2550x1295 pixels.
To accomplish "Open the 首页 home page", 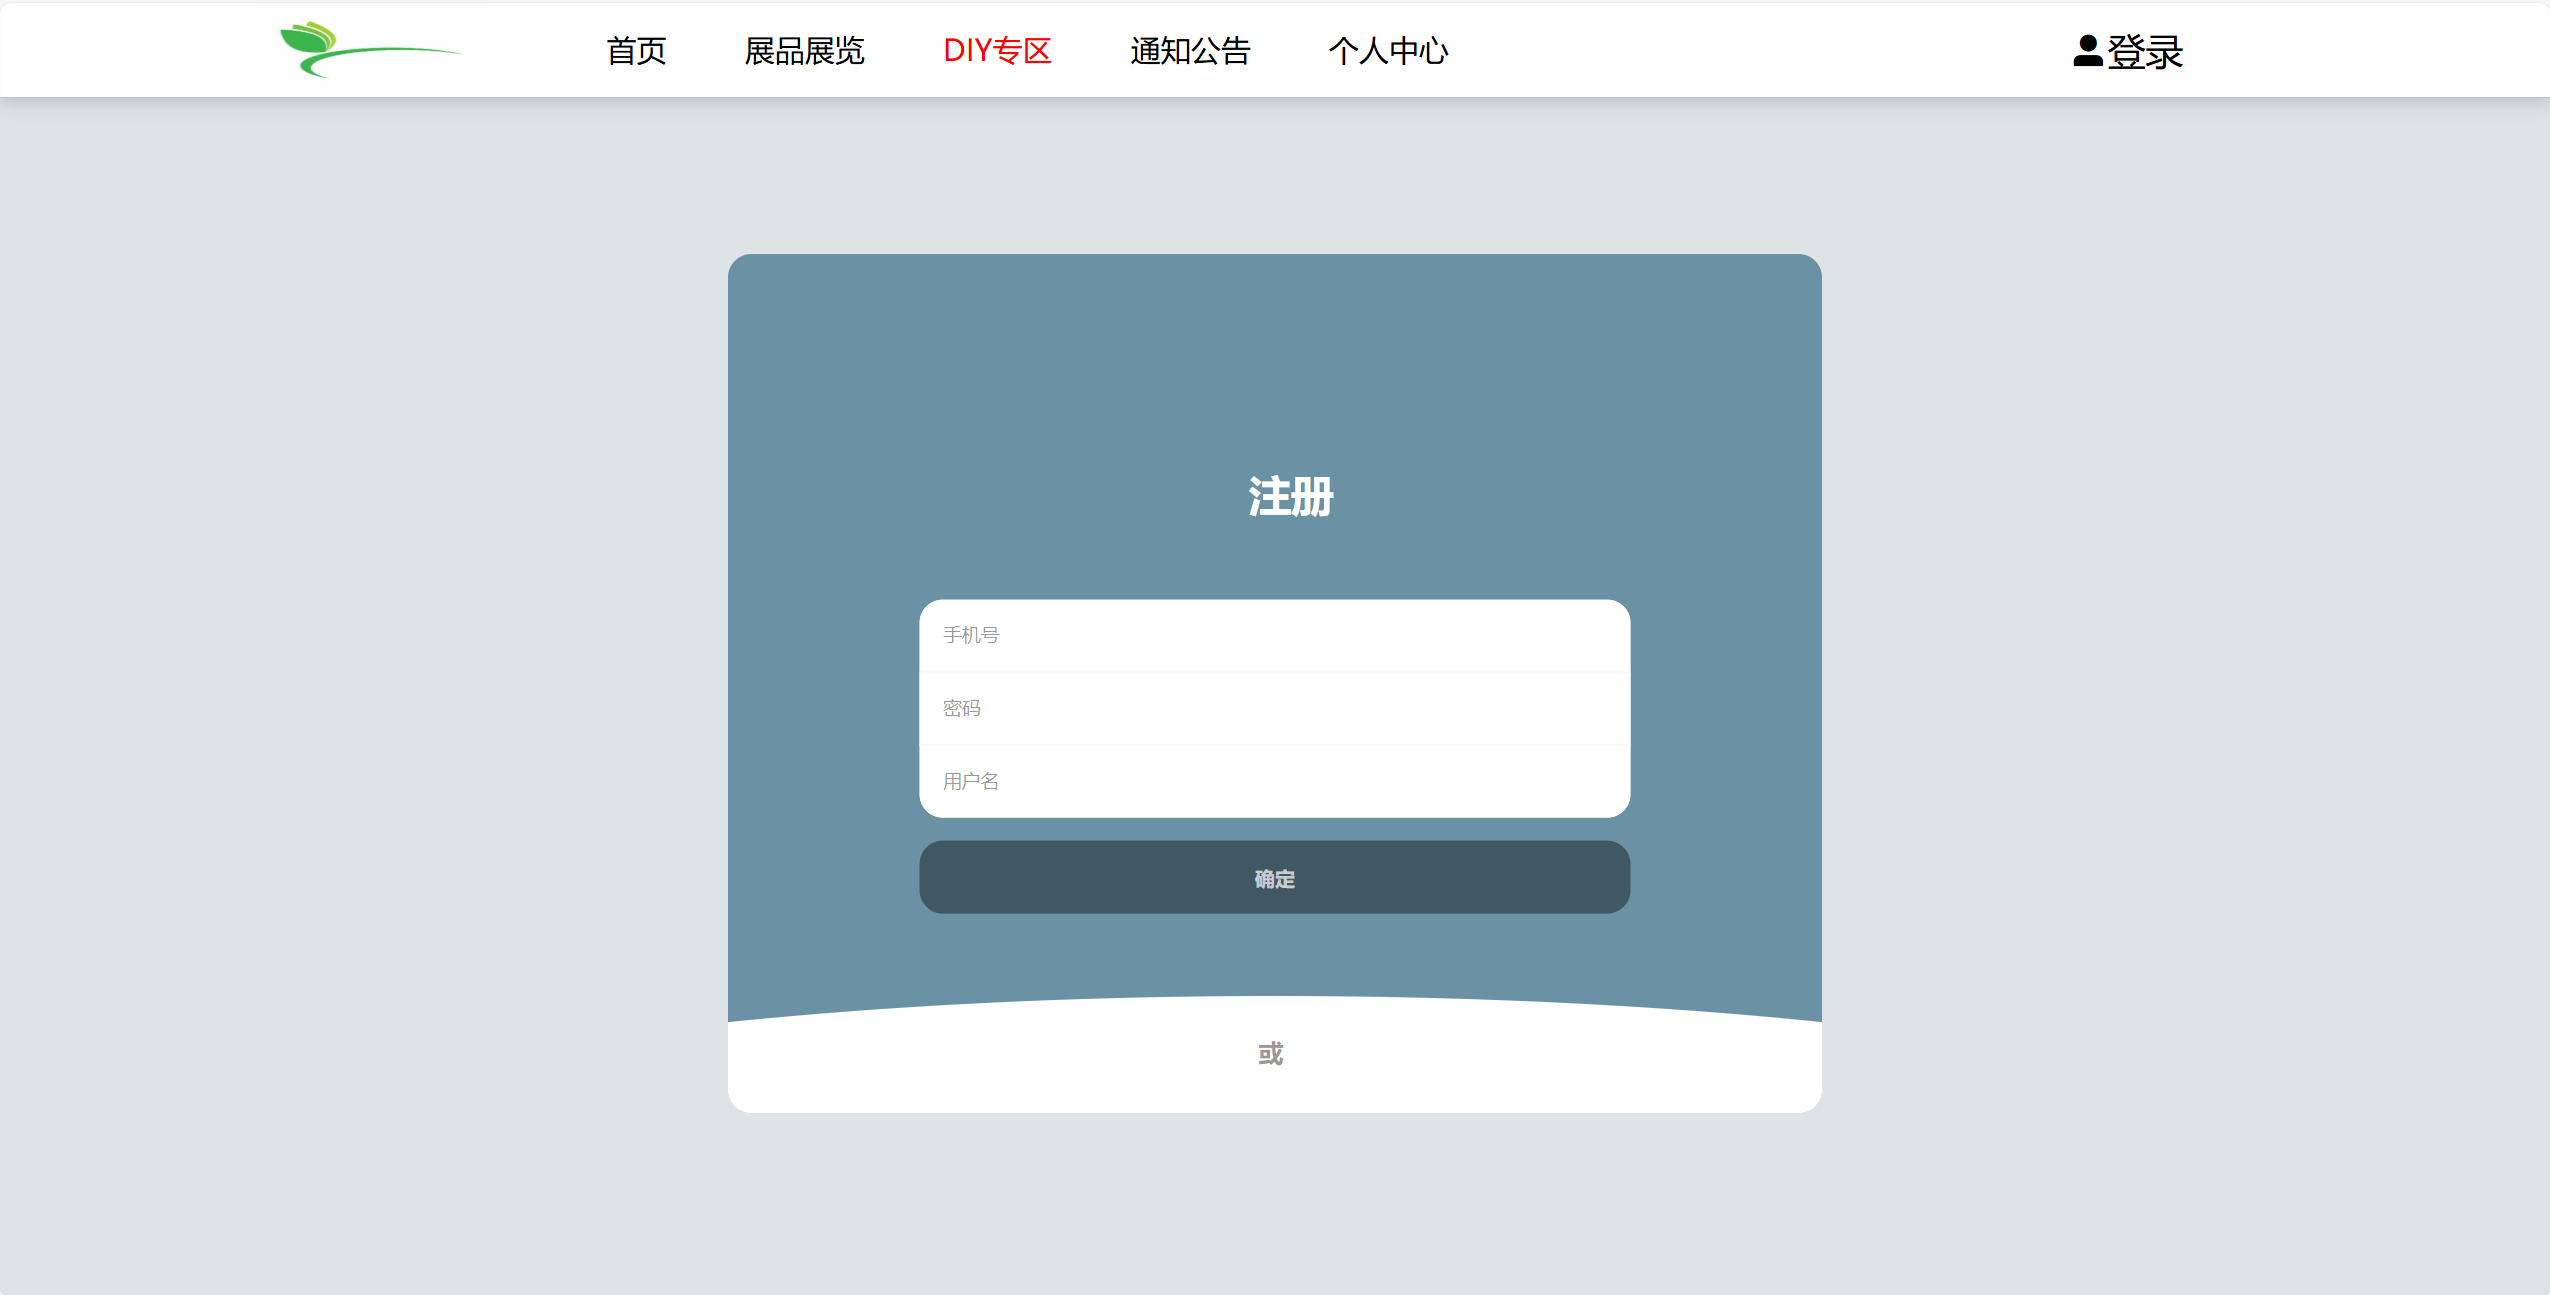I will click(x=636, y=51).
